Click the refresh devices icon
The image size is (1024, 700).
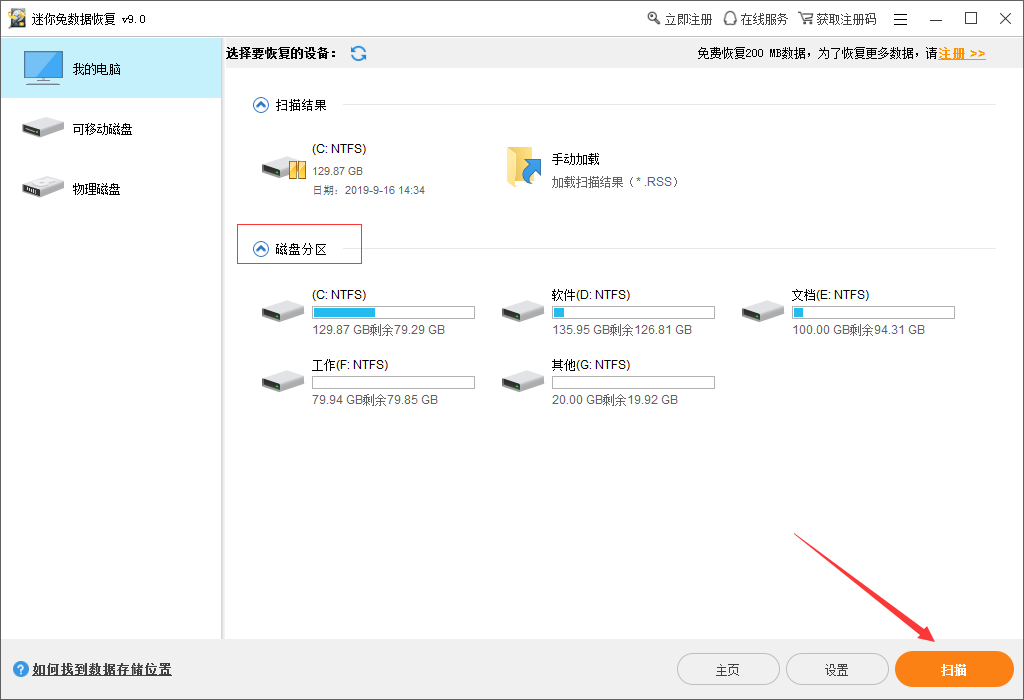[x=359, y=54]
